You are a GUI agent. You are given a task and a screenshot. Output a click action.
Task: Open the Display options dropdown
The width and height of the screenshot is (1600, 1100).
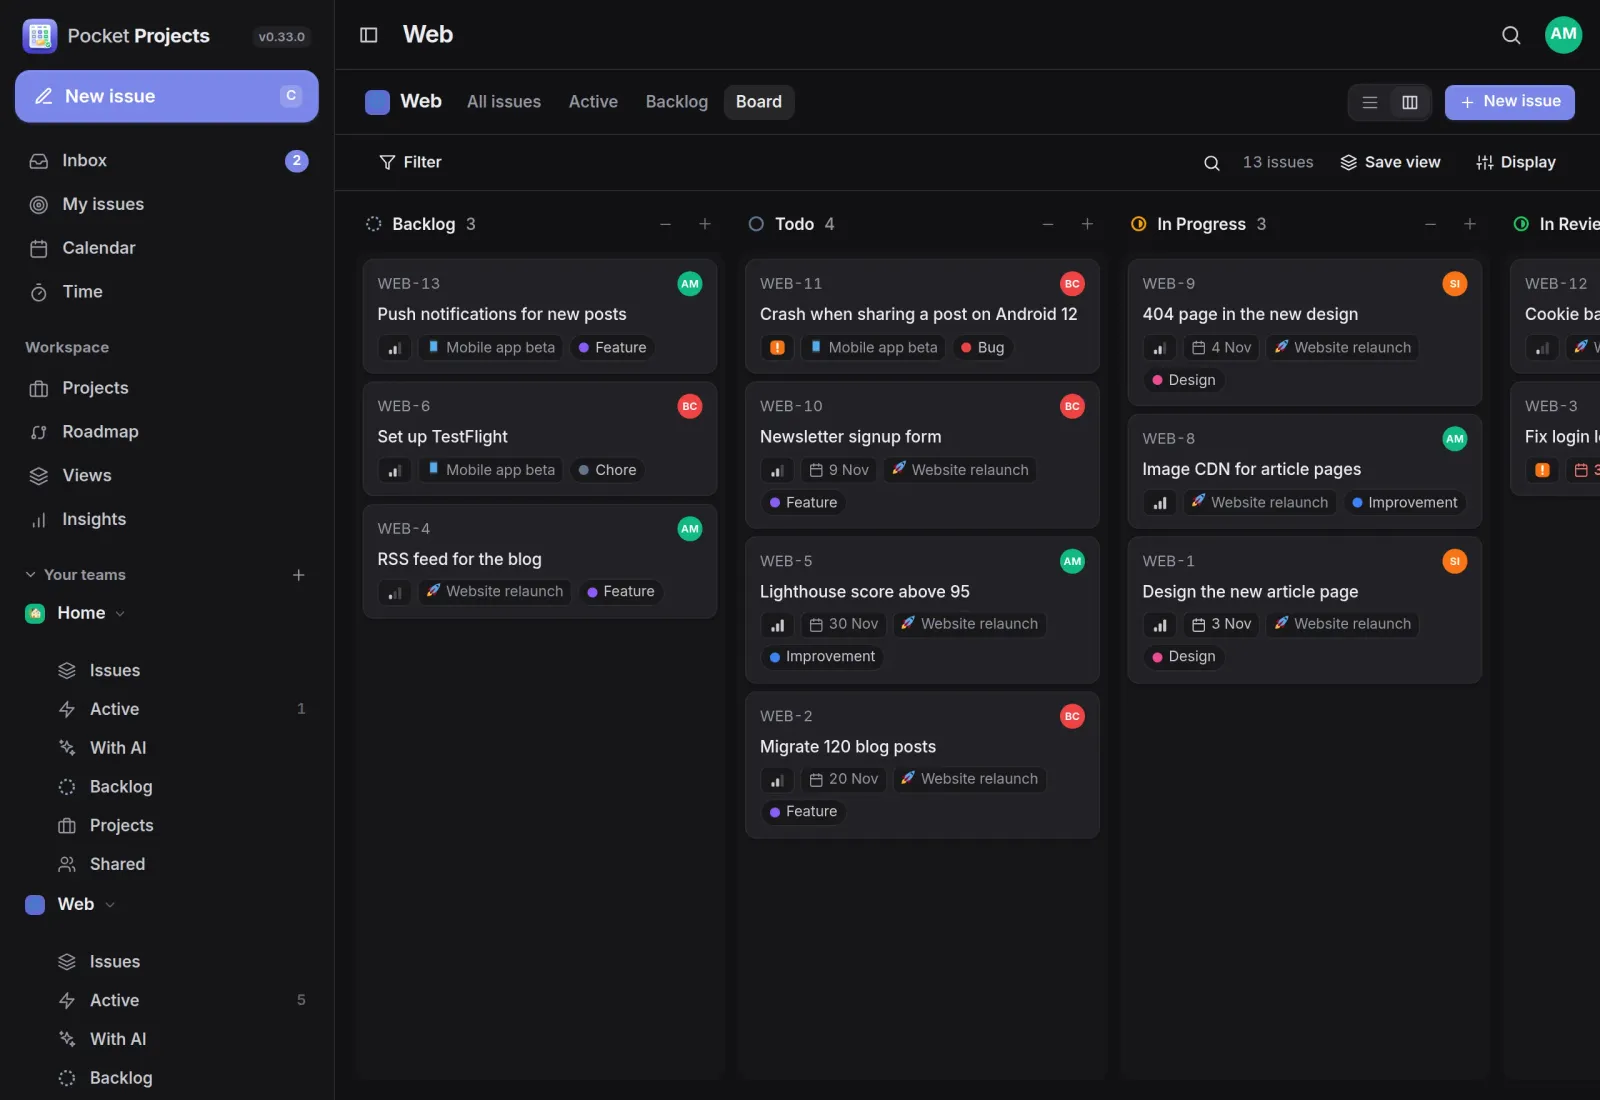tap(1516, 163)
